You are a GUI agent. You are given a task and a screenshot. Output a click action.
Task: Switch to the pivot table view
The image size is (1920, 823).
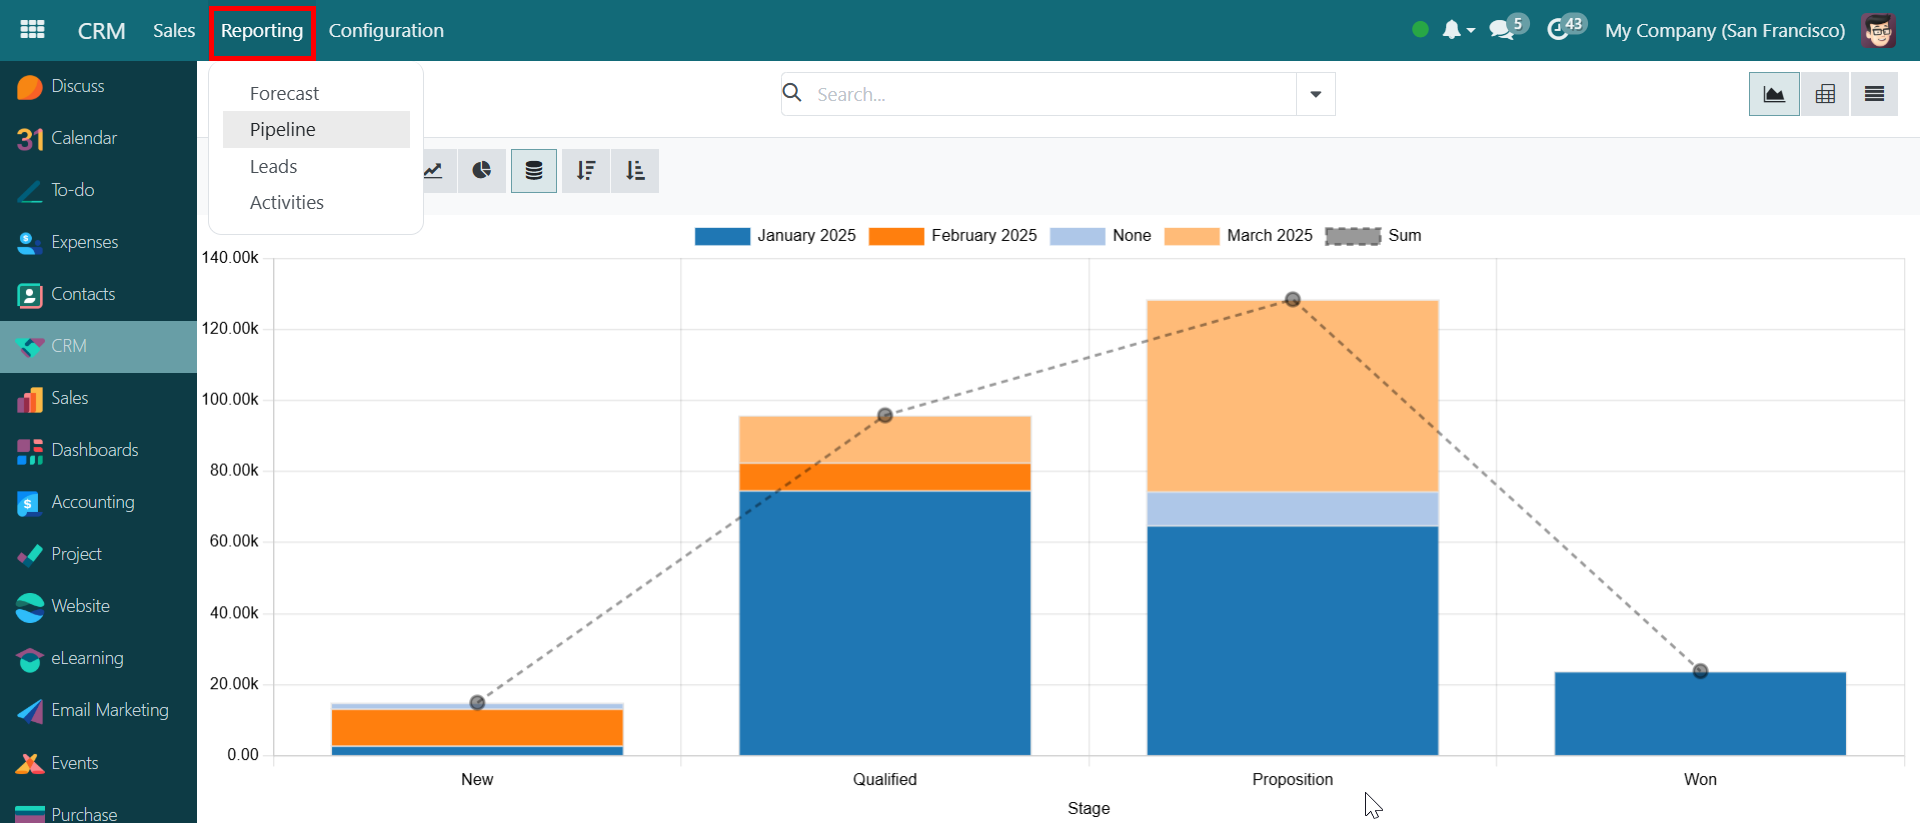point(1825,94)
